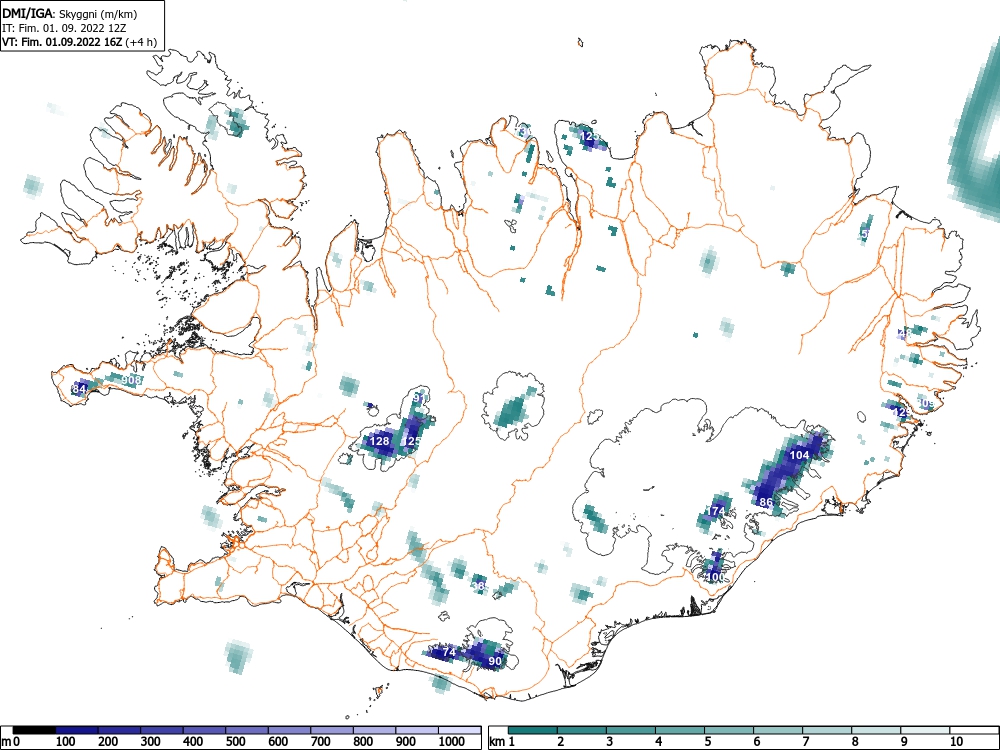Click the '74' visibility value on the map
The height and width of the screenshot is (750, 1000).
(449, 652)
